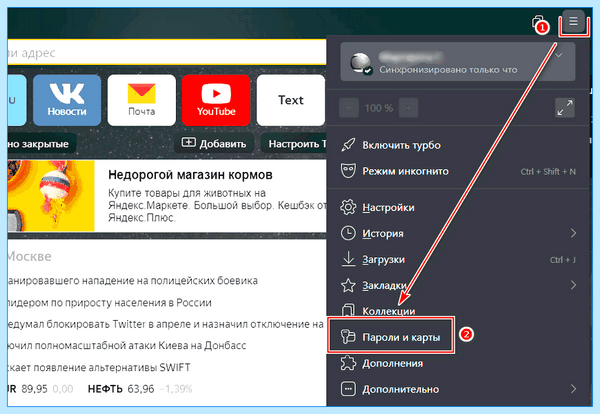Open the Почта mail tile

[x=142, y=100]
